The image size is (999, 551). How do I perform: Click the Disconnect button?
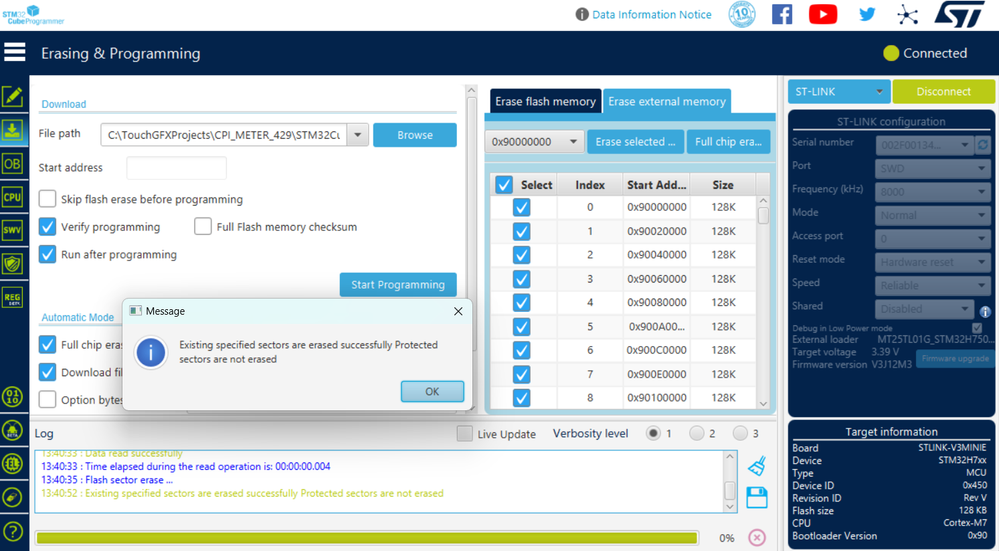pyautogui.click(x=944, y=92)
